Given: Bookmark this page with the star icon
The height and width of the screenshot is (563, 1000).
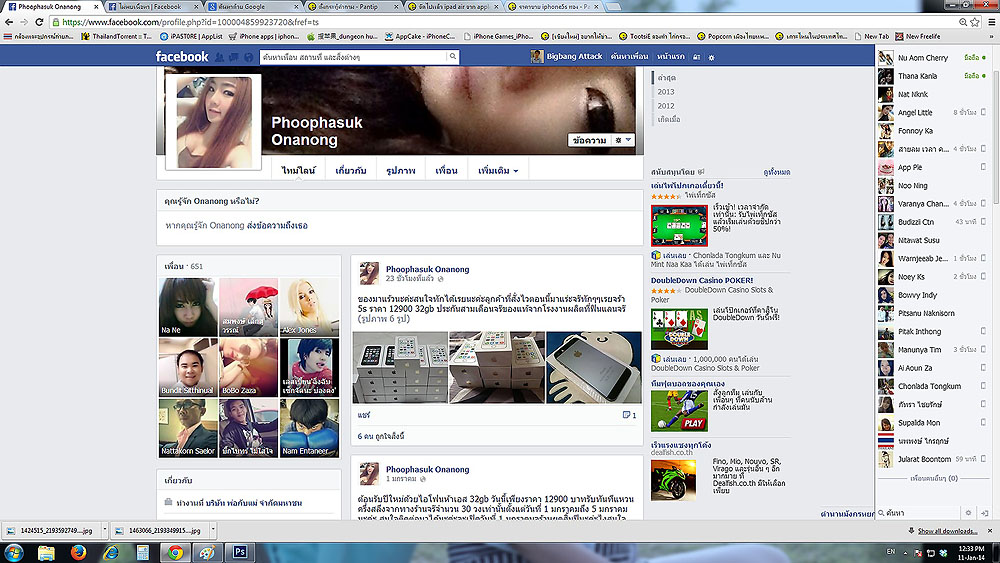Looking at the screenshot, I should point(974,22).
